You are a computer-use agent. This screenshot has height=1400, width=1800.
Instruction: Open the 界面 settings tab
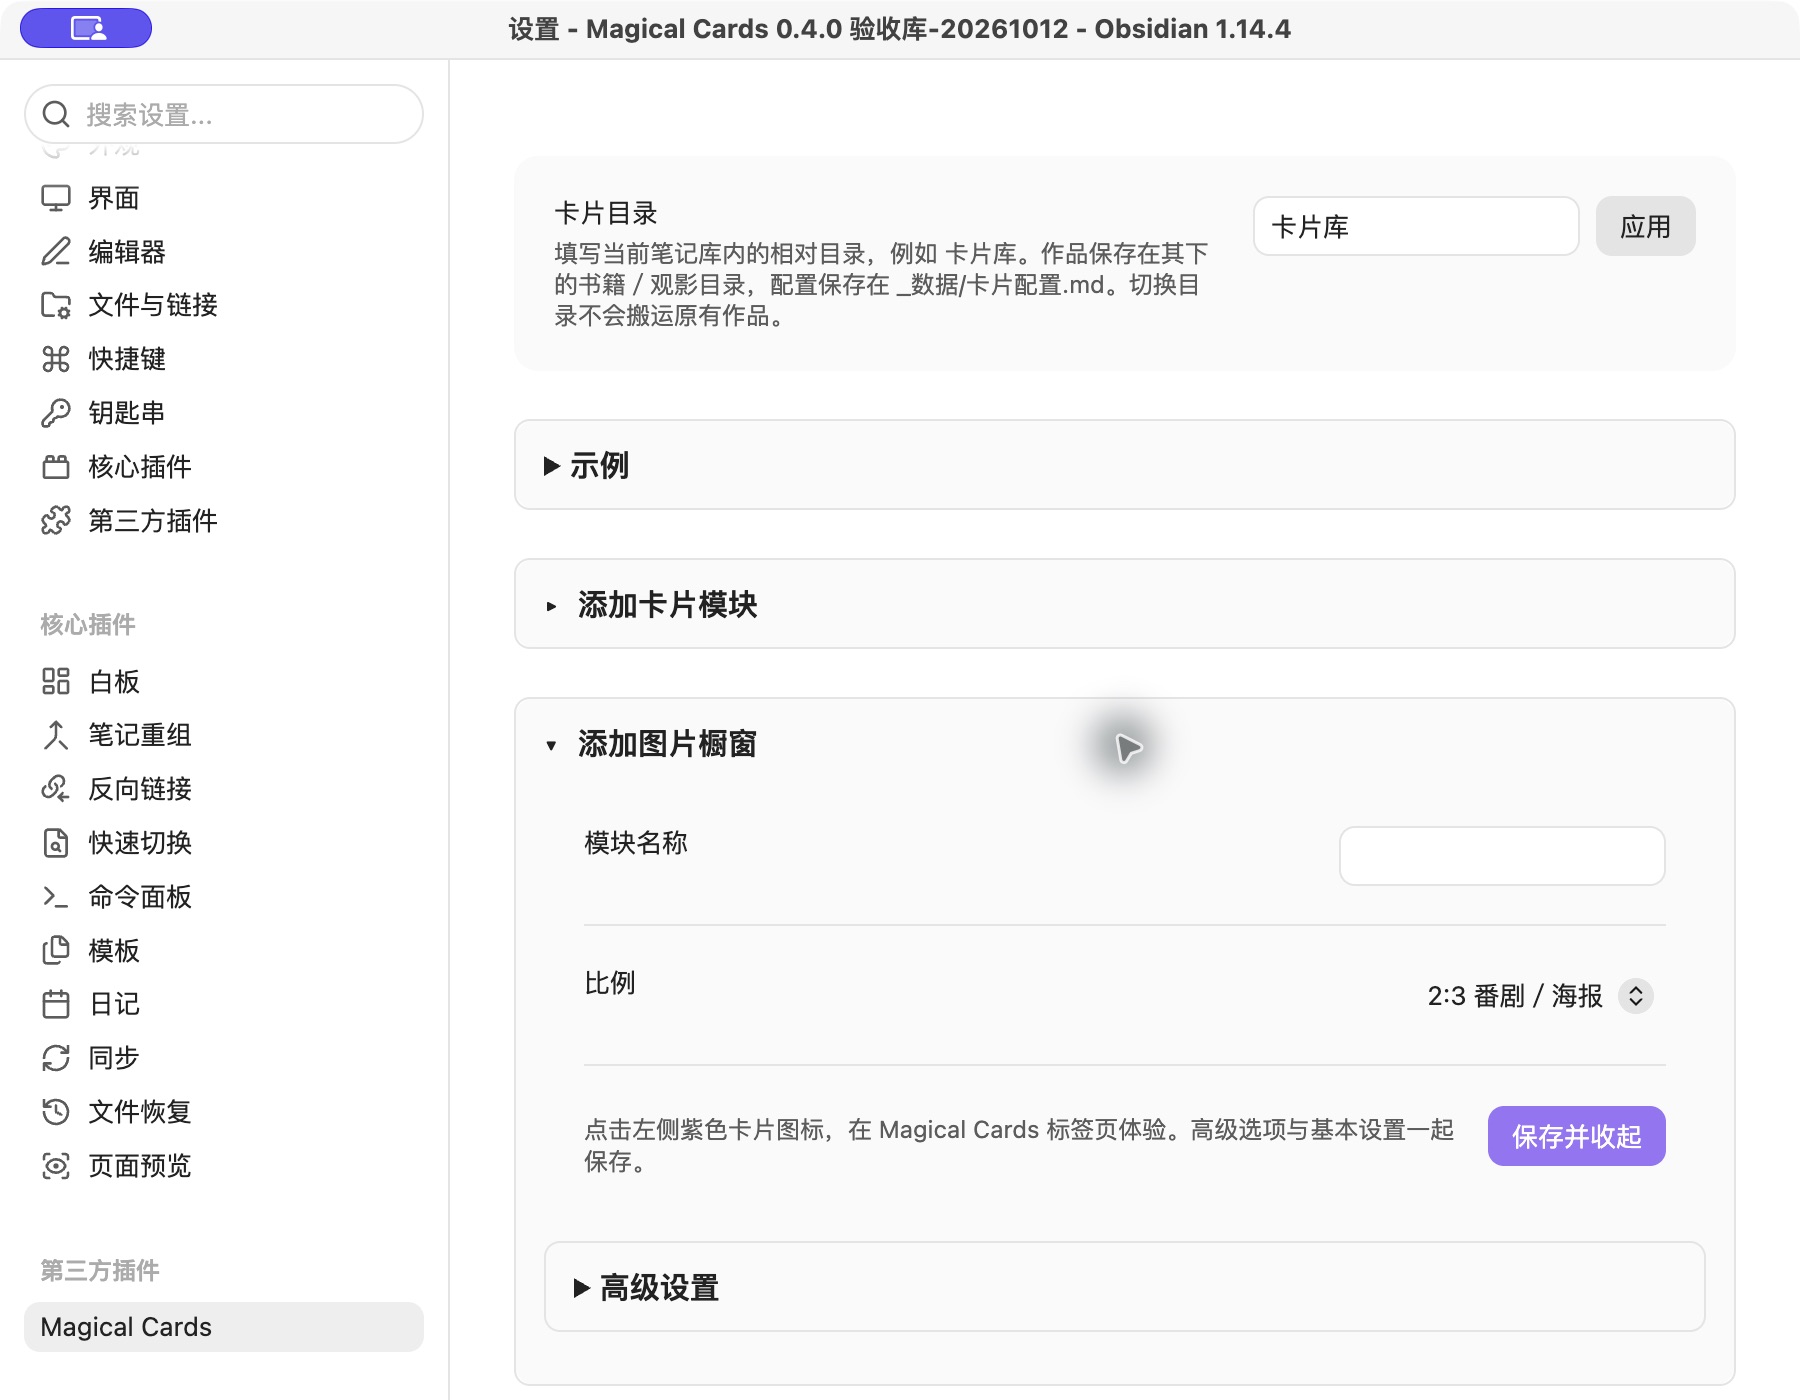224,198
